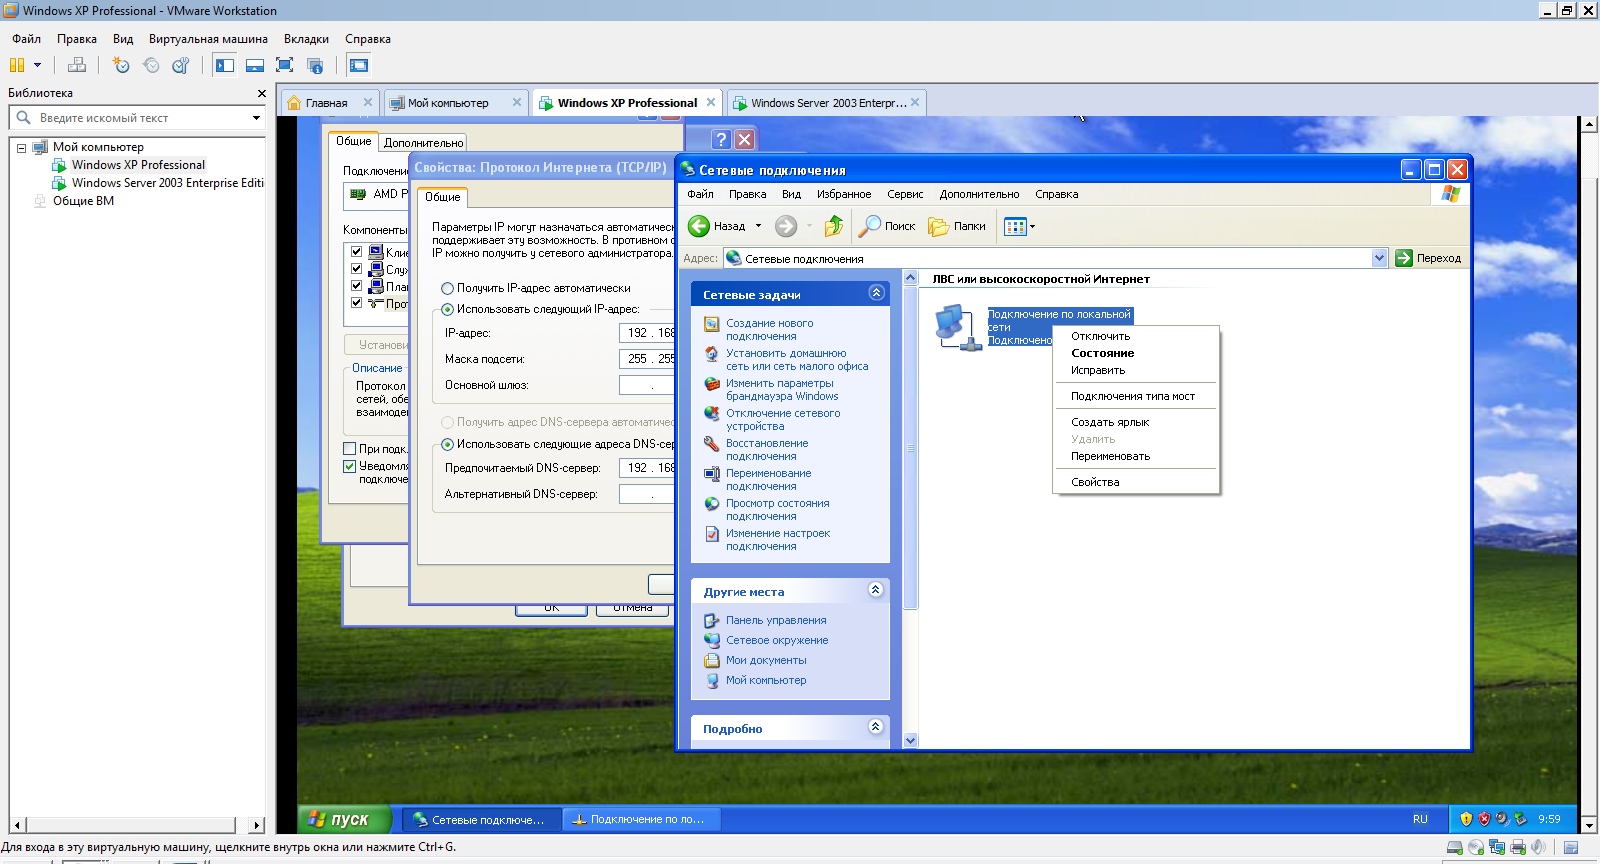This screenshot has height=864, width=1600.
Task: Select Windows XP Professional in library tree
Action: pos(138,165)
